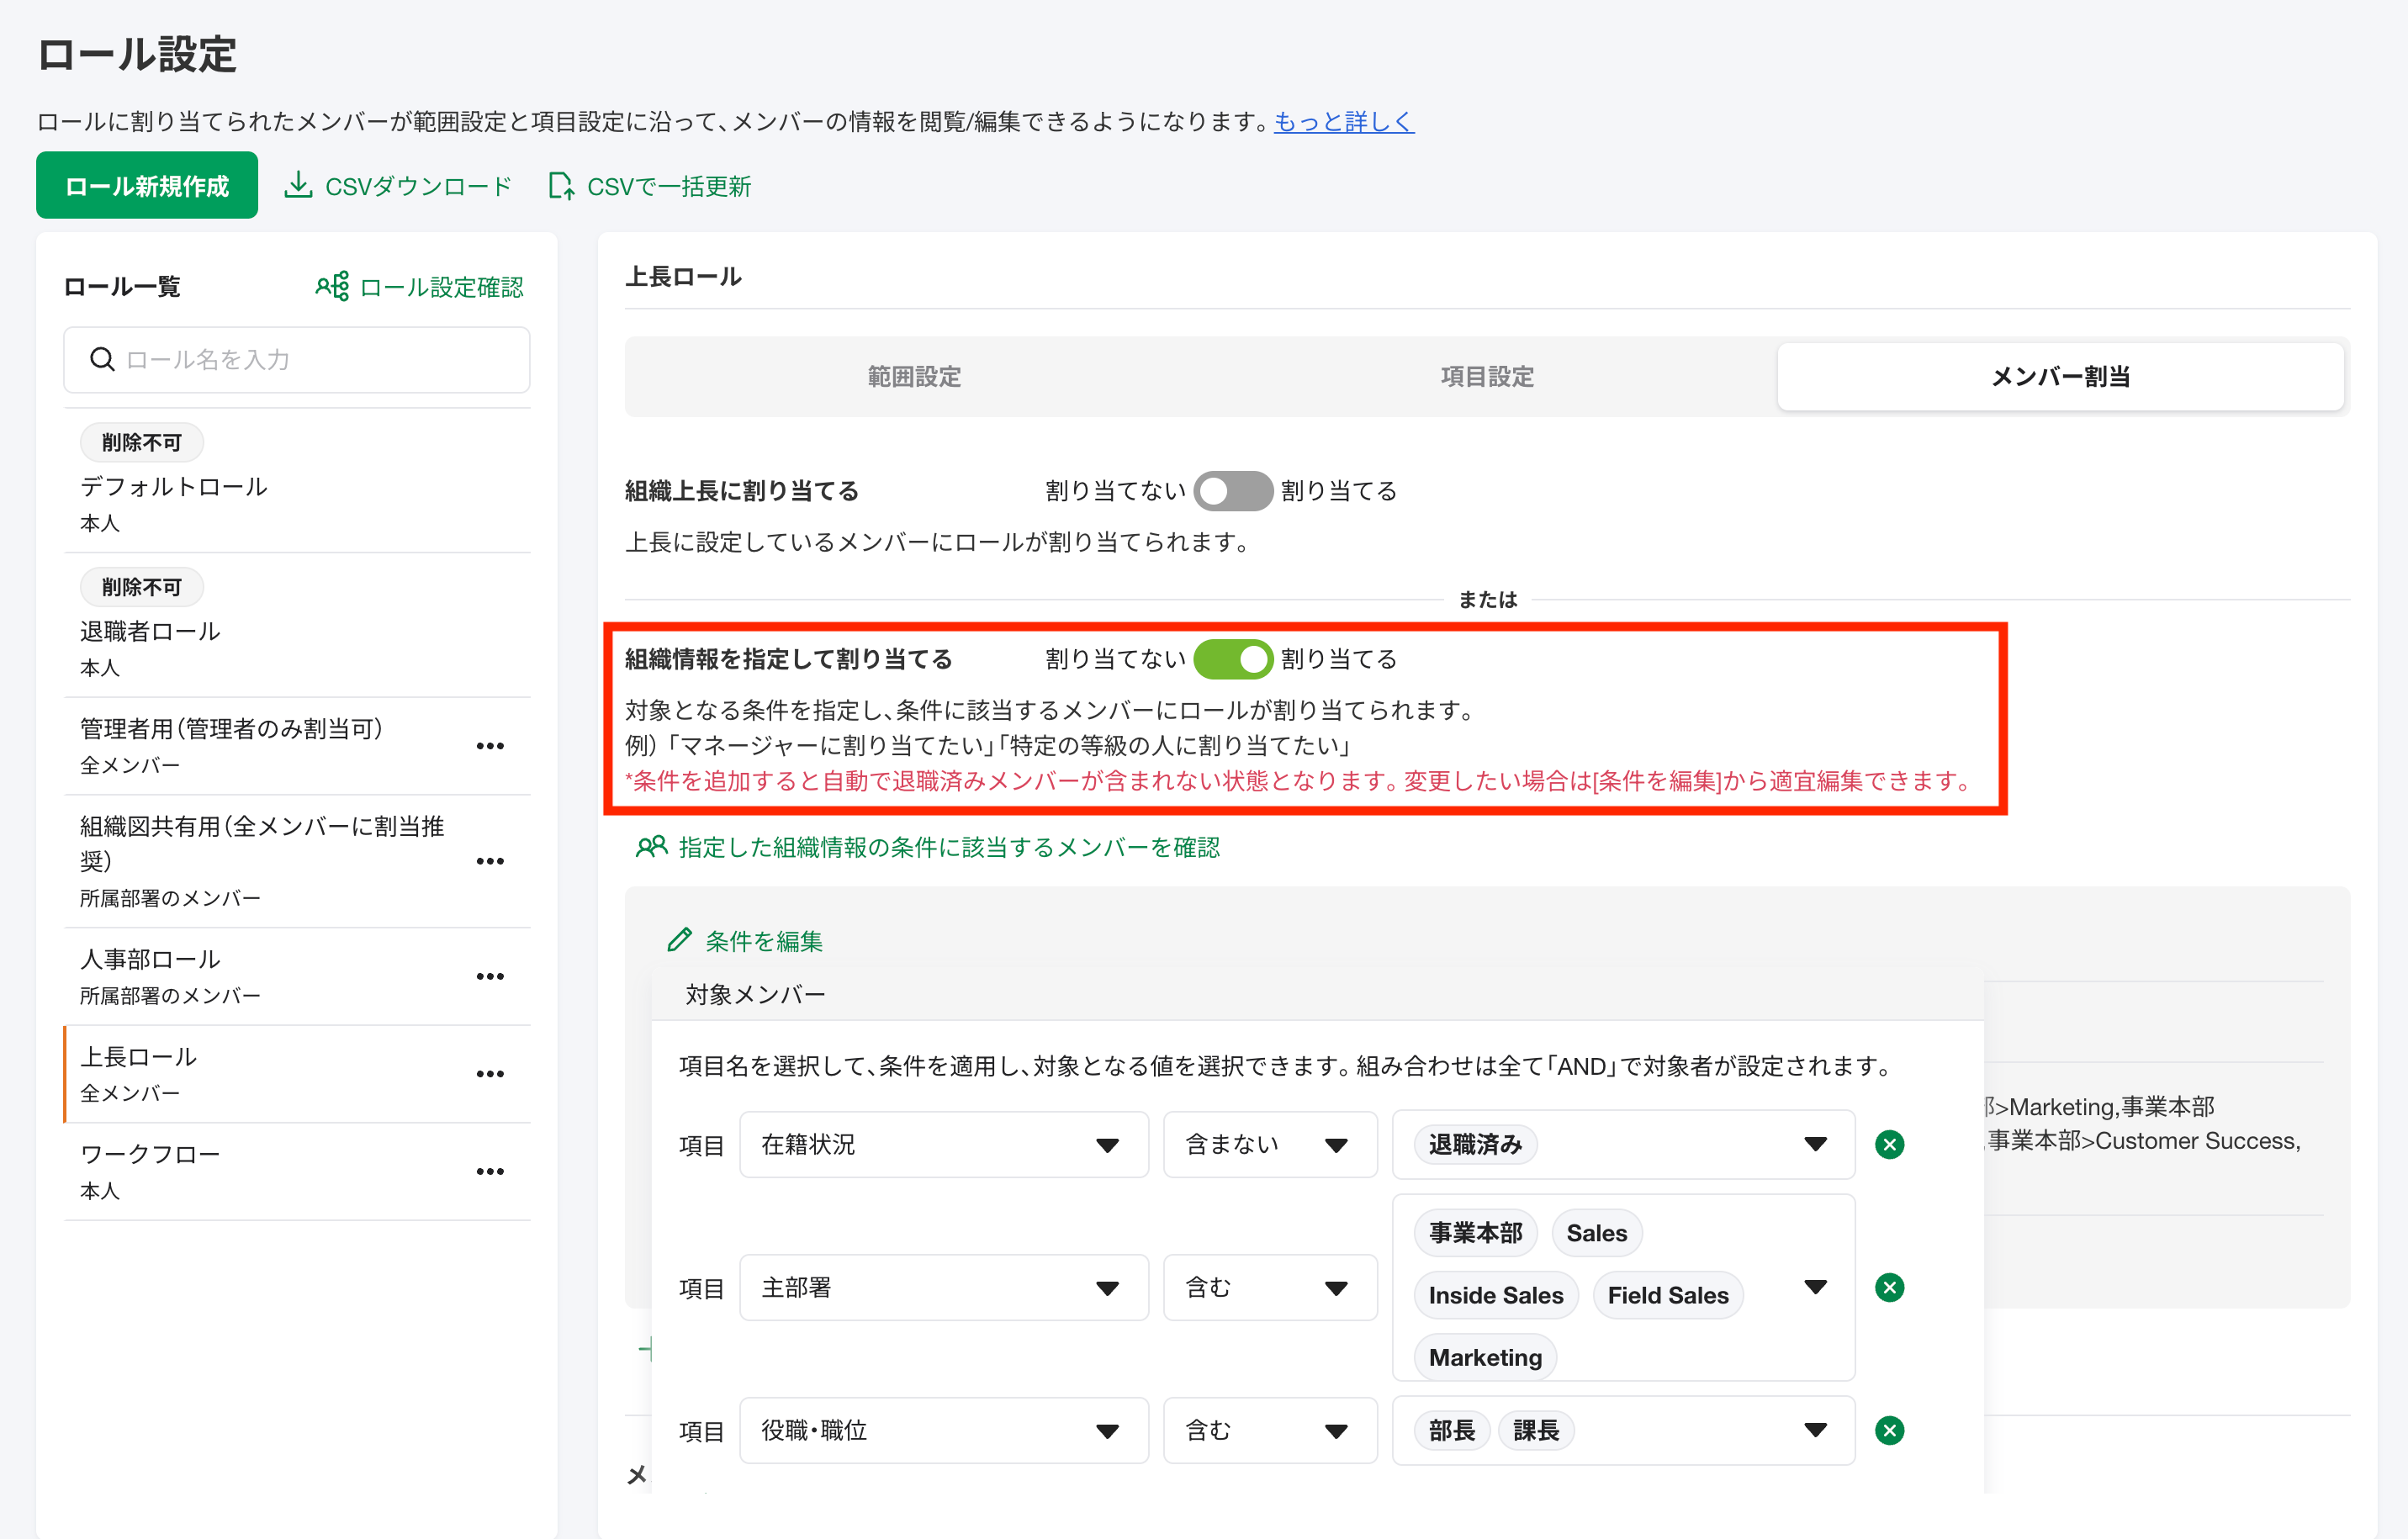This screenshot has width=2408, height=1539.
Task: Switch to the 項目設定 tab
Action: (x=1486, y=377)
